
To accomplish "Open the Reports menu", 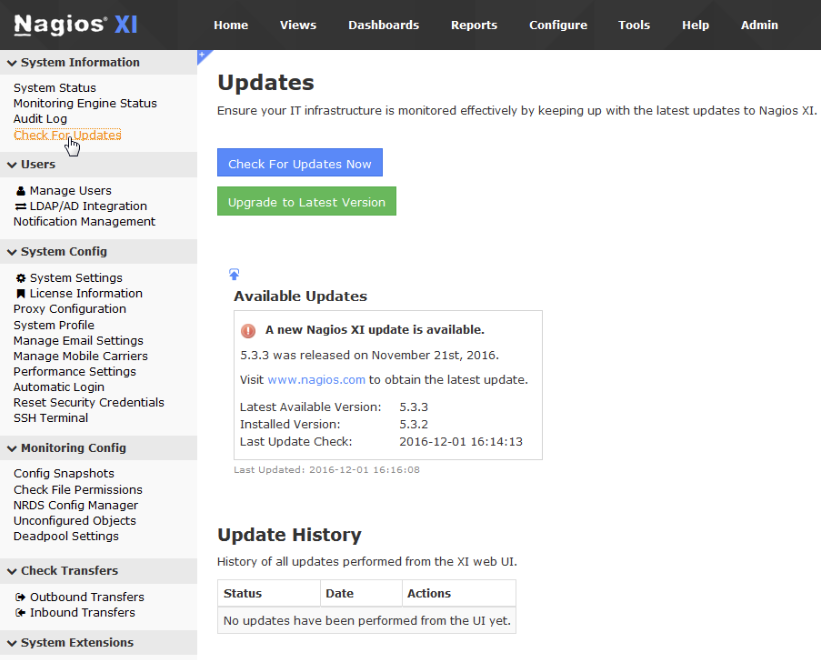I will click(x=474, y=25).
